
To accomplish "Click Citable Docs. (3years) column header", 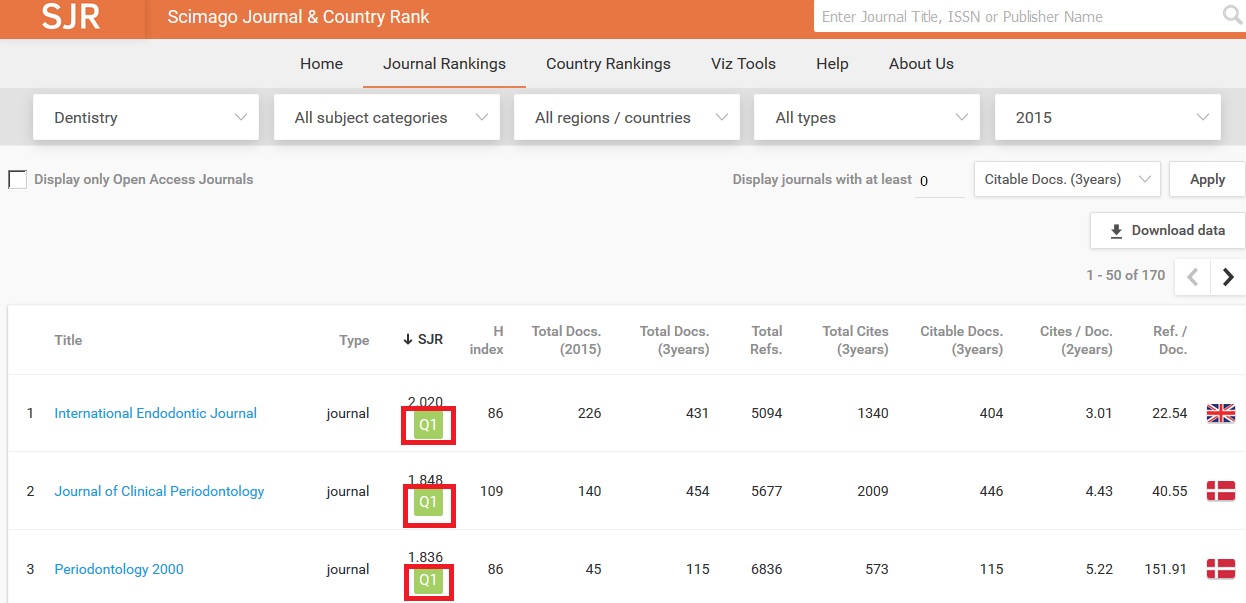I will 961,340.
